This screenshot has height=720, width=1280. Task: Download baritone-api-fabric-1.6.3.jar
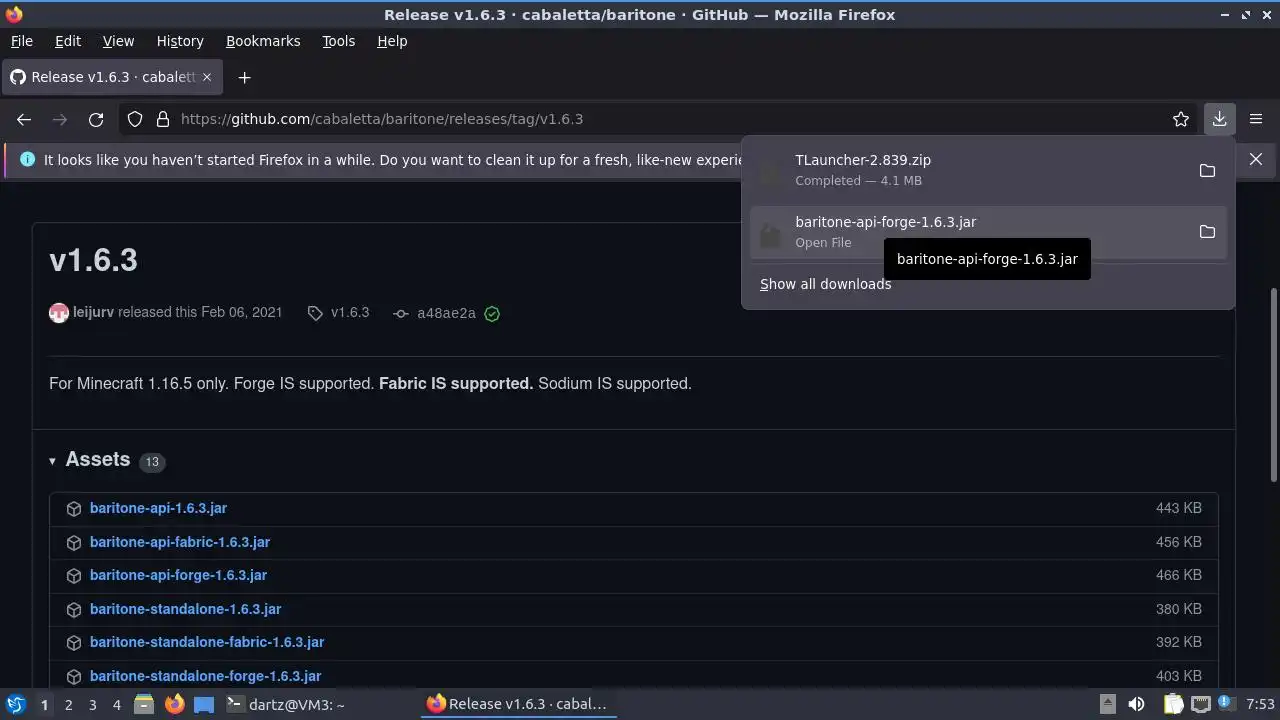(180, 542)
